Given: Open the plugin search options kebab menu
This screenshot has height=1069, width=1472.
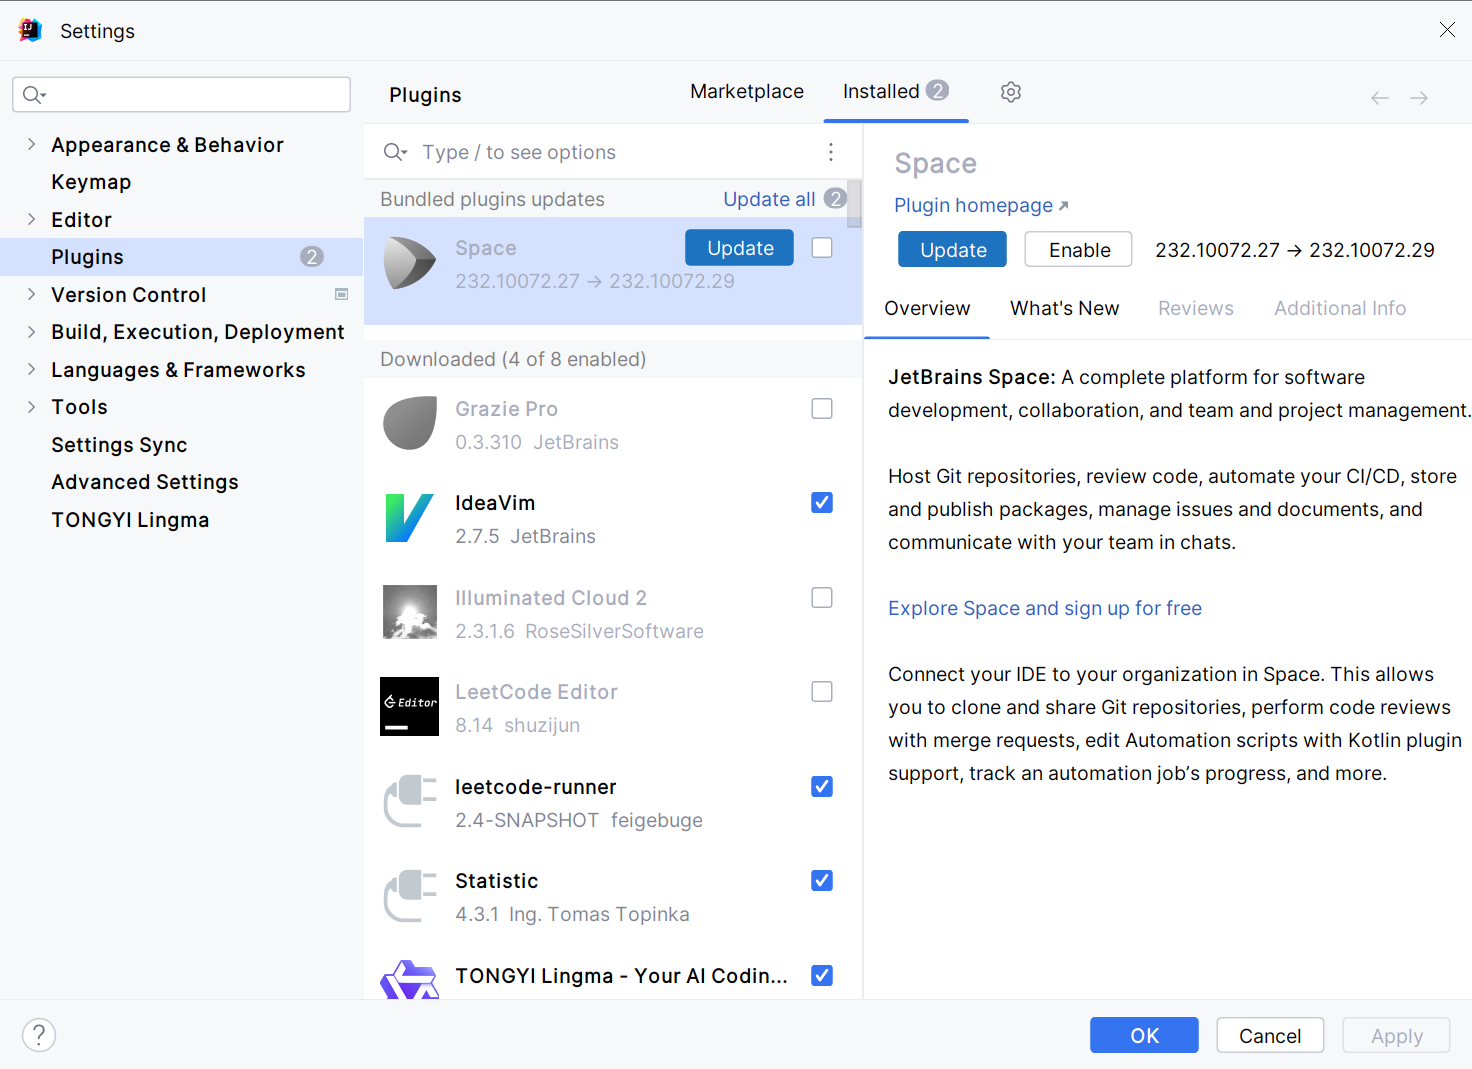Looking at the screenshot, I should (831, 152).
